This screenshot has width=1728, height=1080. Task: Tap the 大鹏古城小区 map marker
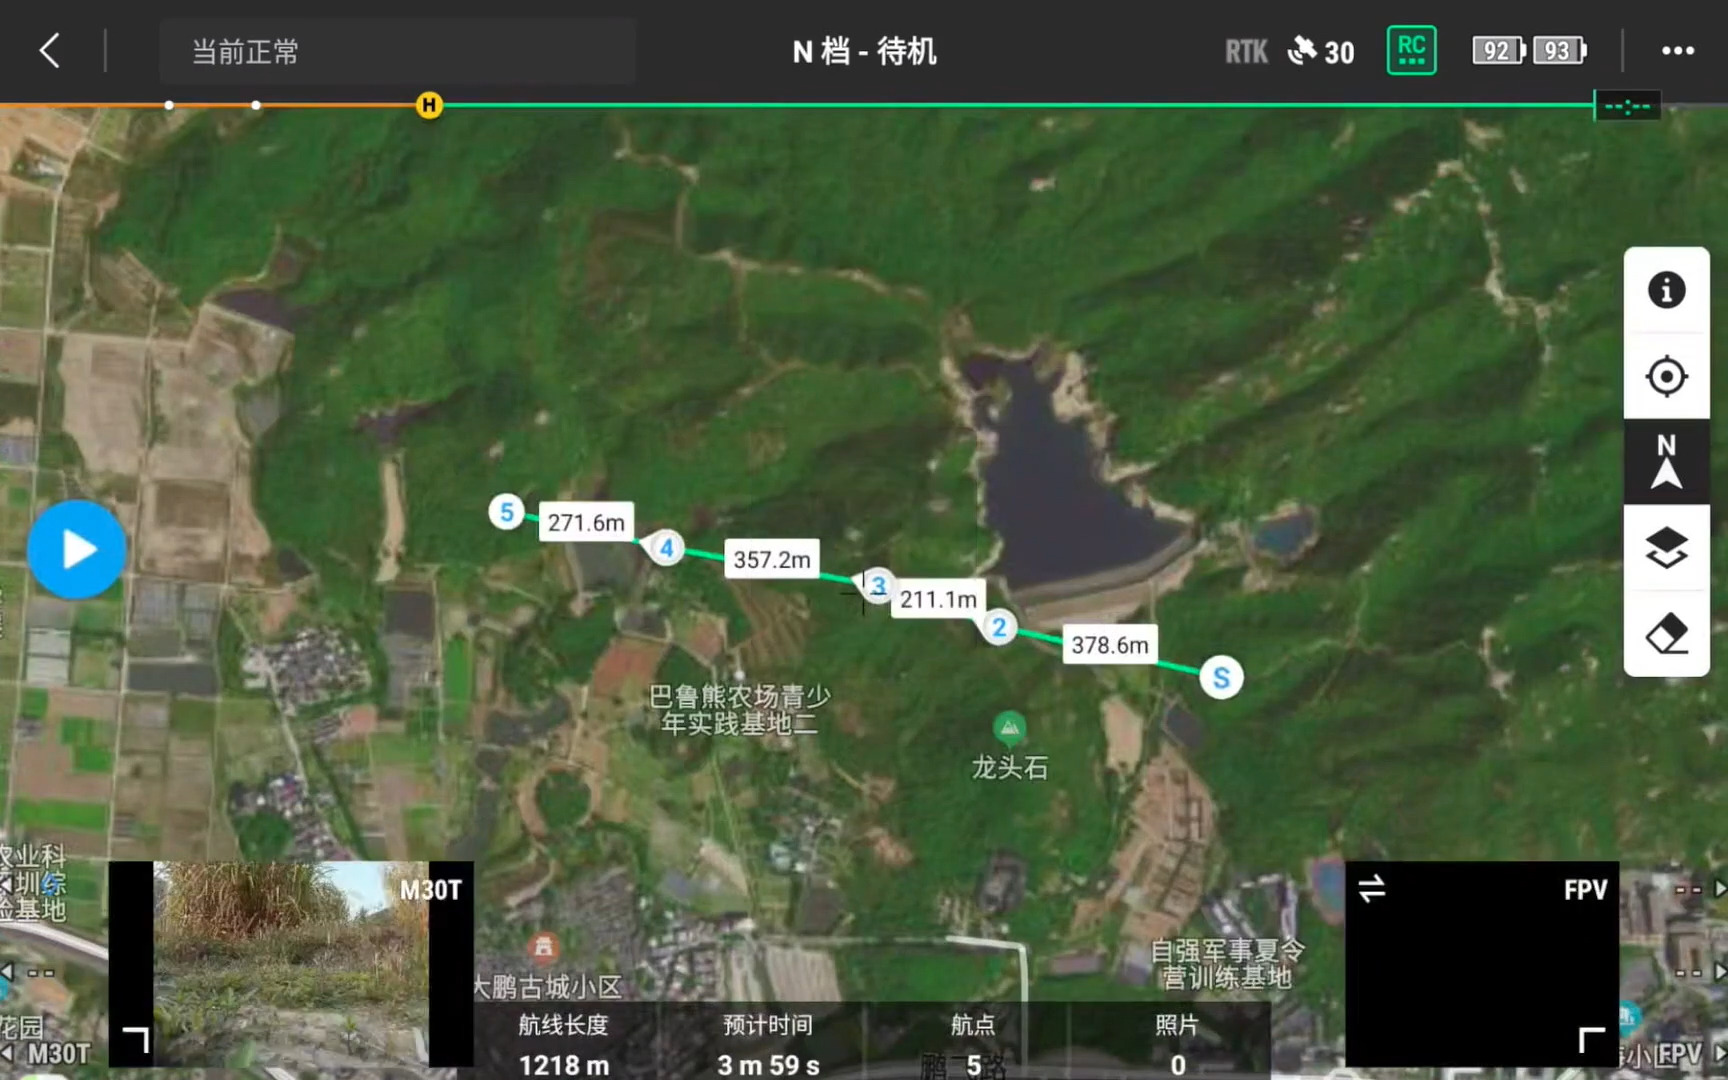[x=543, y=945]
